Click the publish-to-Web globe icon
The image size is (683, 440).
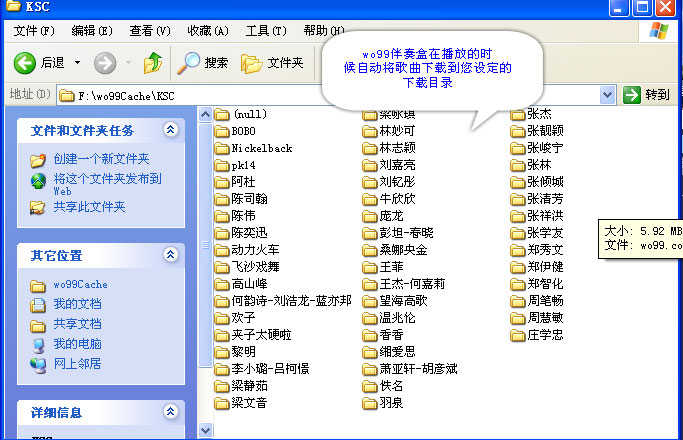pyautogui.click(x=38, y=181)
